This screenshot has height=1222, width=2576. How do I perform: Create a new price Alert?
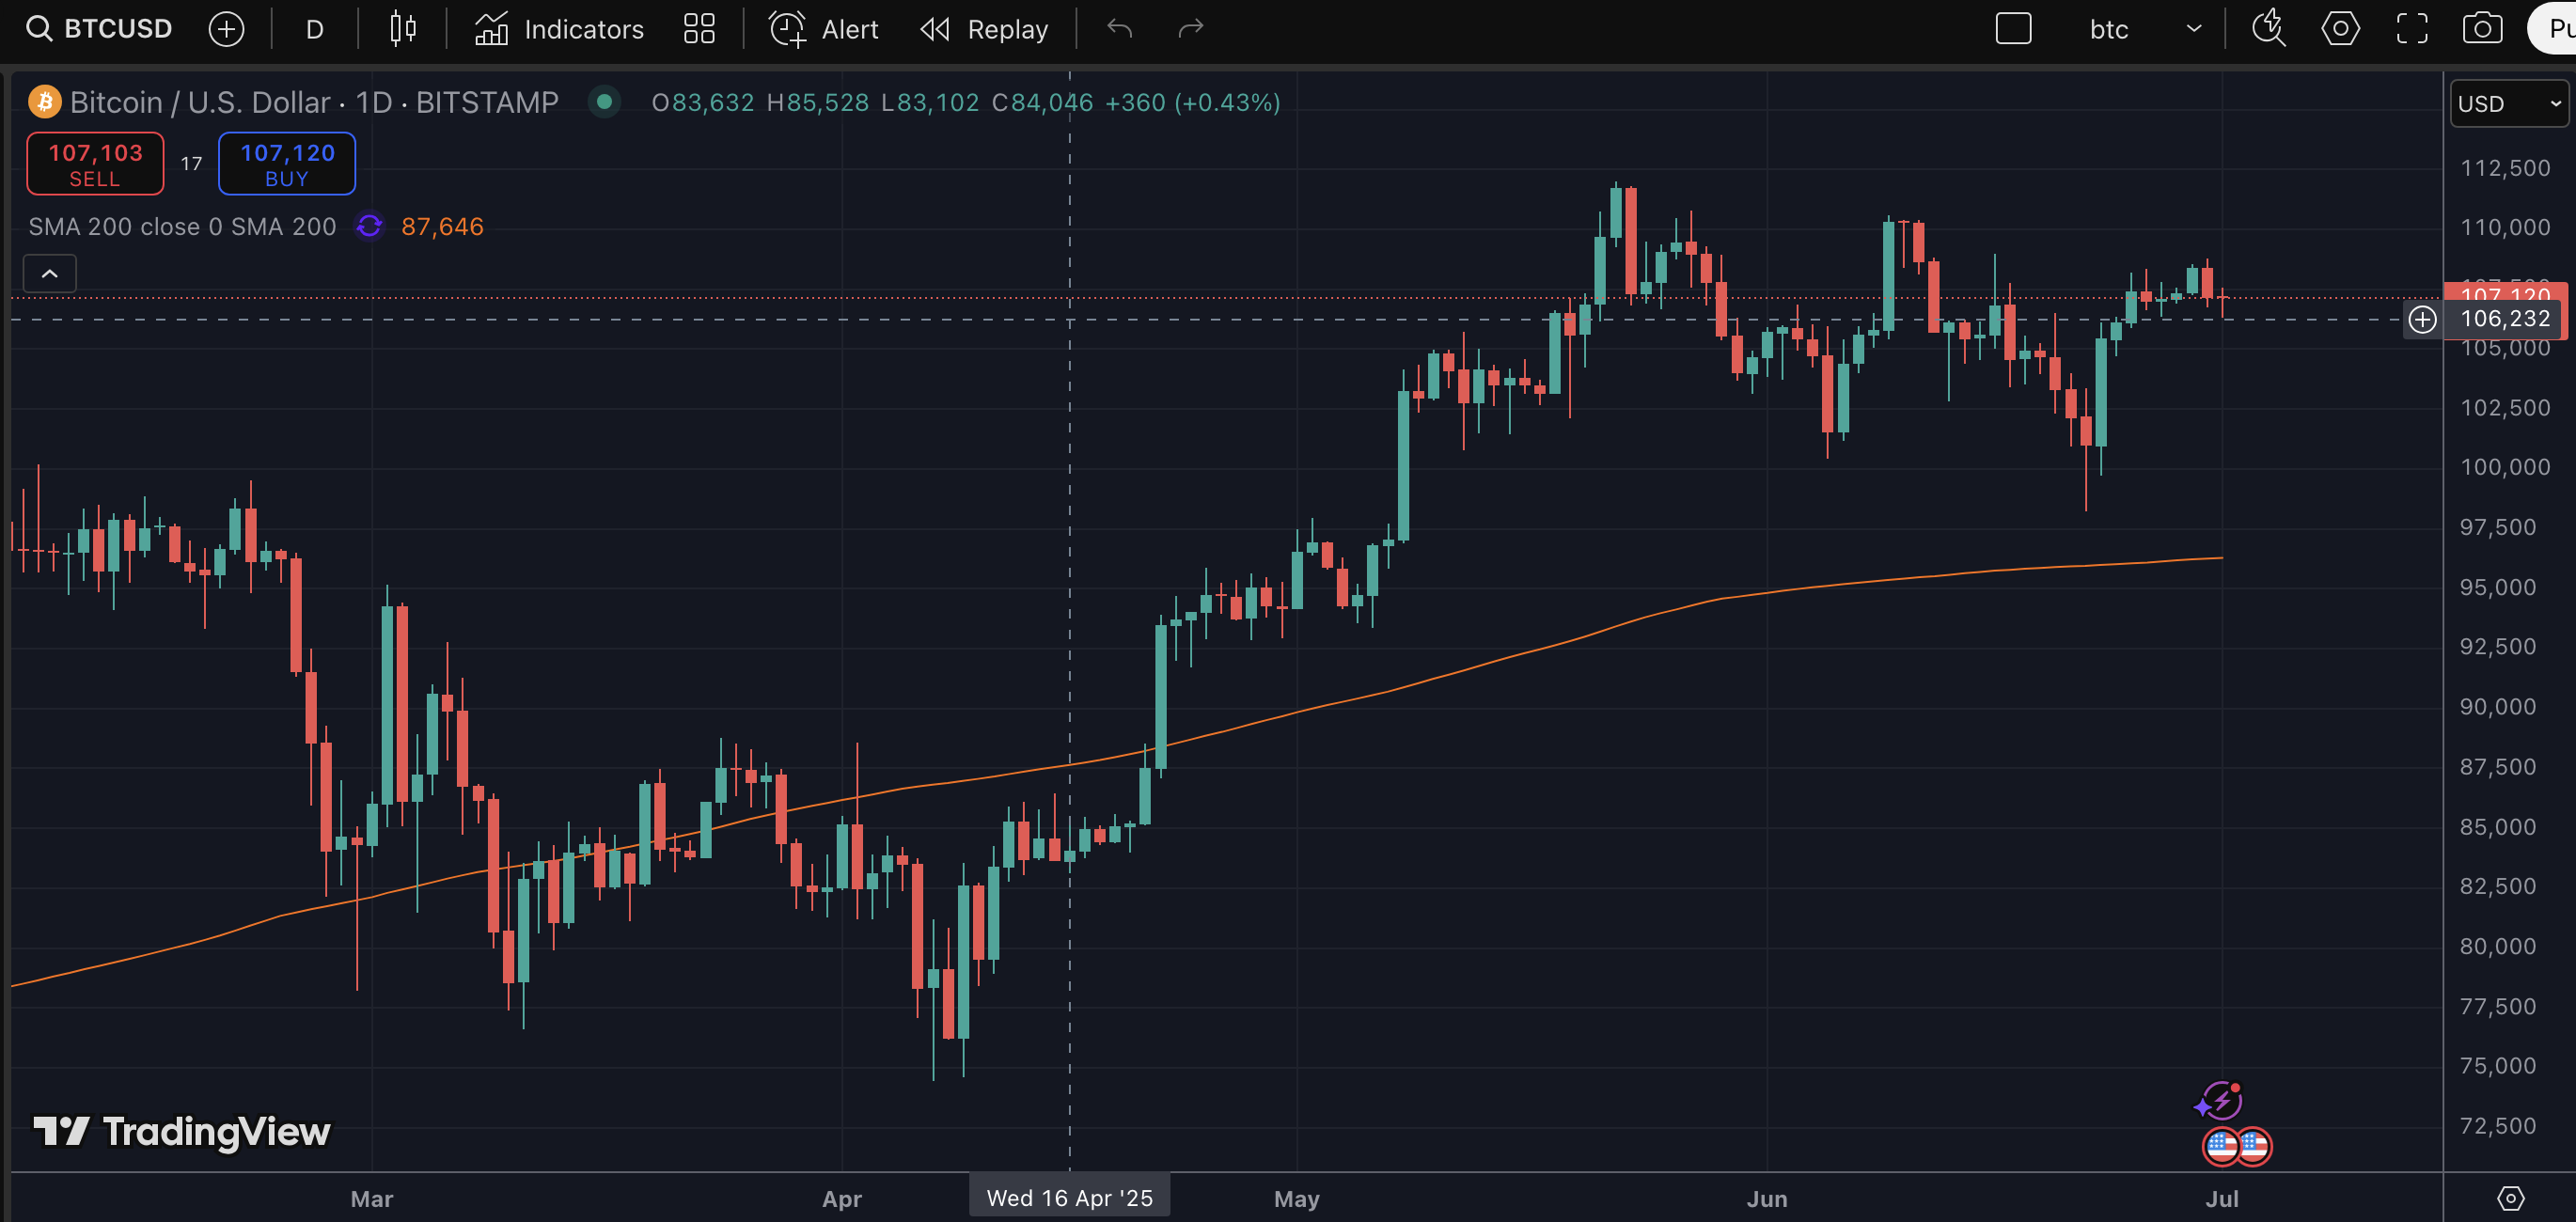tap(824, 29)
